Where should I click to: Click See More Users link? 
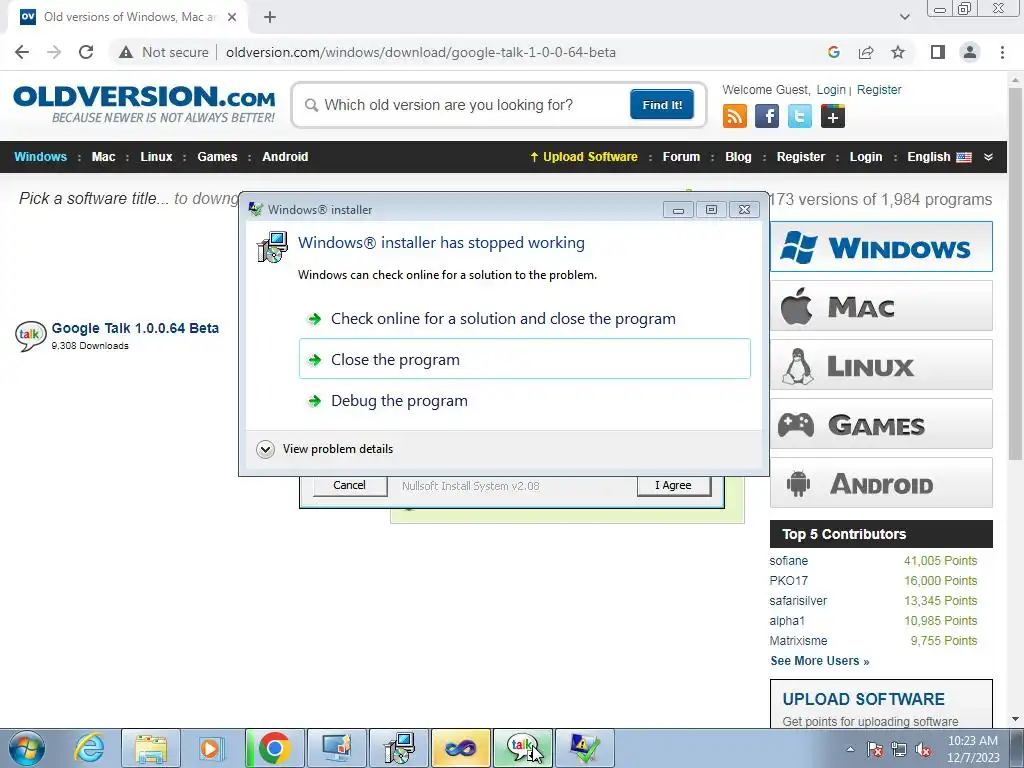point(820,661)
